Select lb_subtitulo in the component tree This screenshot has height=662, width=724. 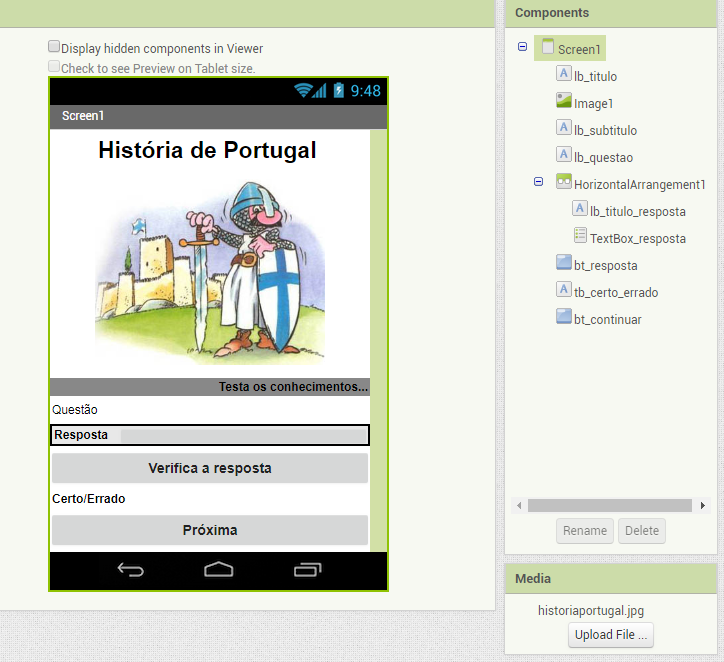[x=605, y=130]
